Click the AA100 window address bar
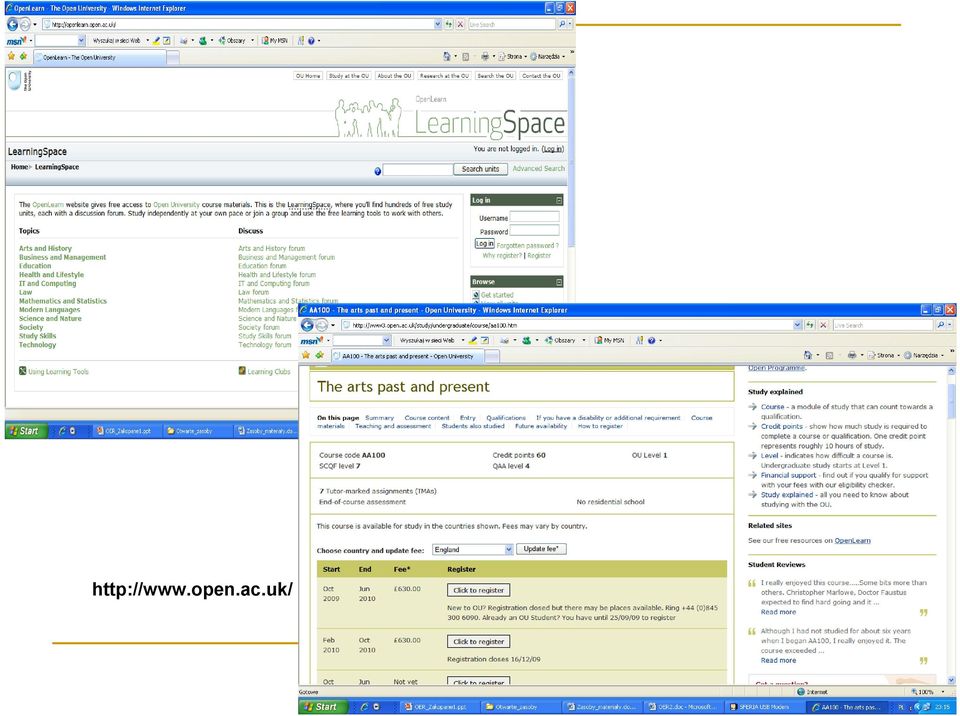Viewport: 960px width, 716px height. [567, 325]
